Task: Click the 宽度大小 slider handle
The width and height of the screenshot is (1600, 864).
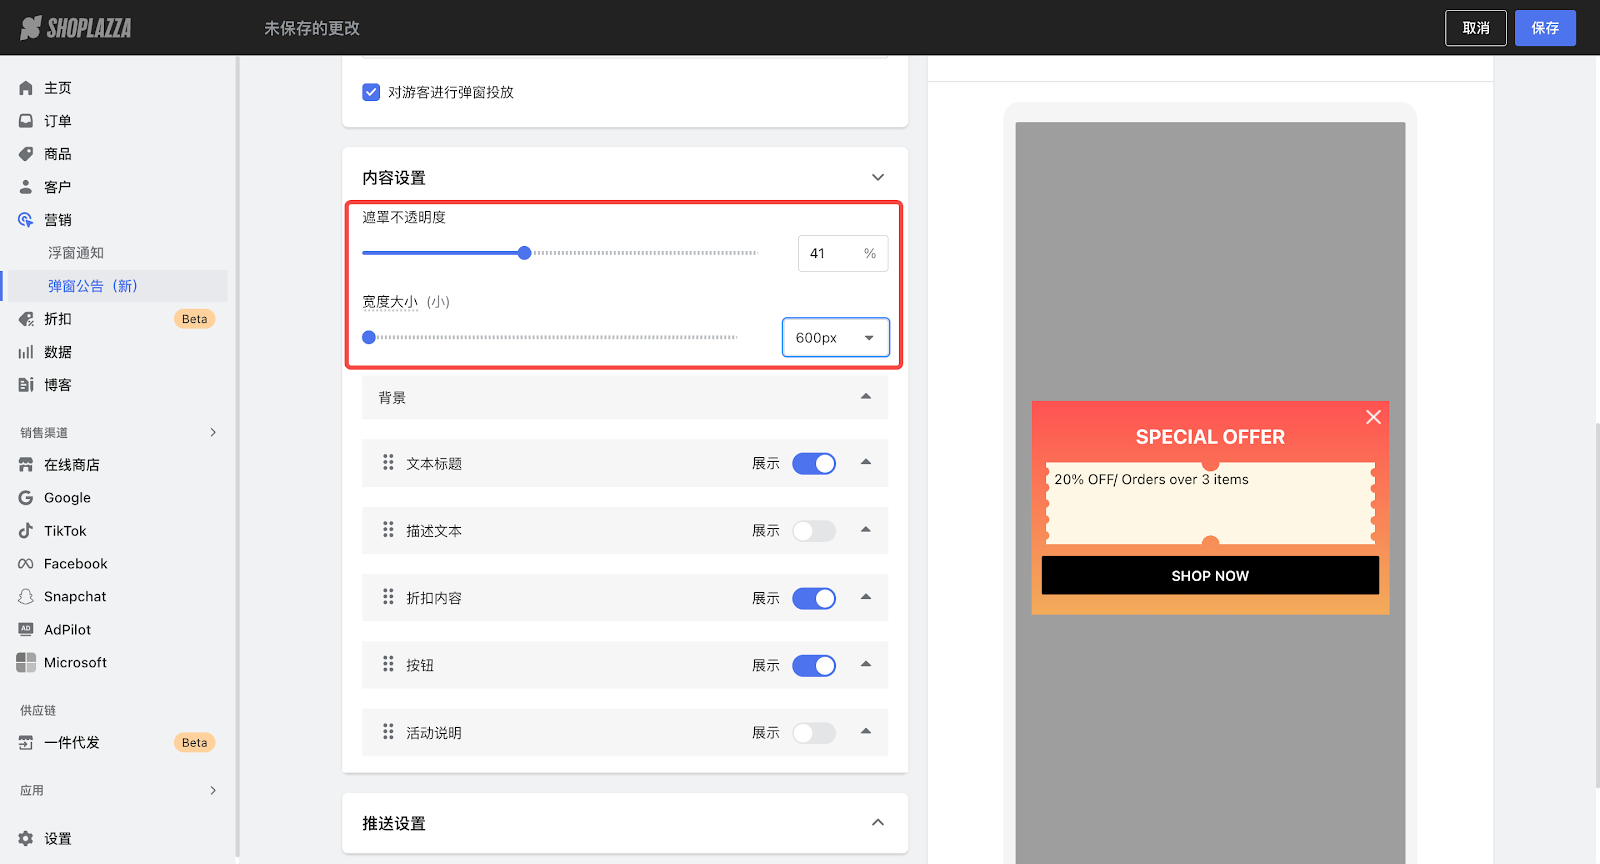Action: click(x=369, y=337)
